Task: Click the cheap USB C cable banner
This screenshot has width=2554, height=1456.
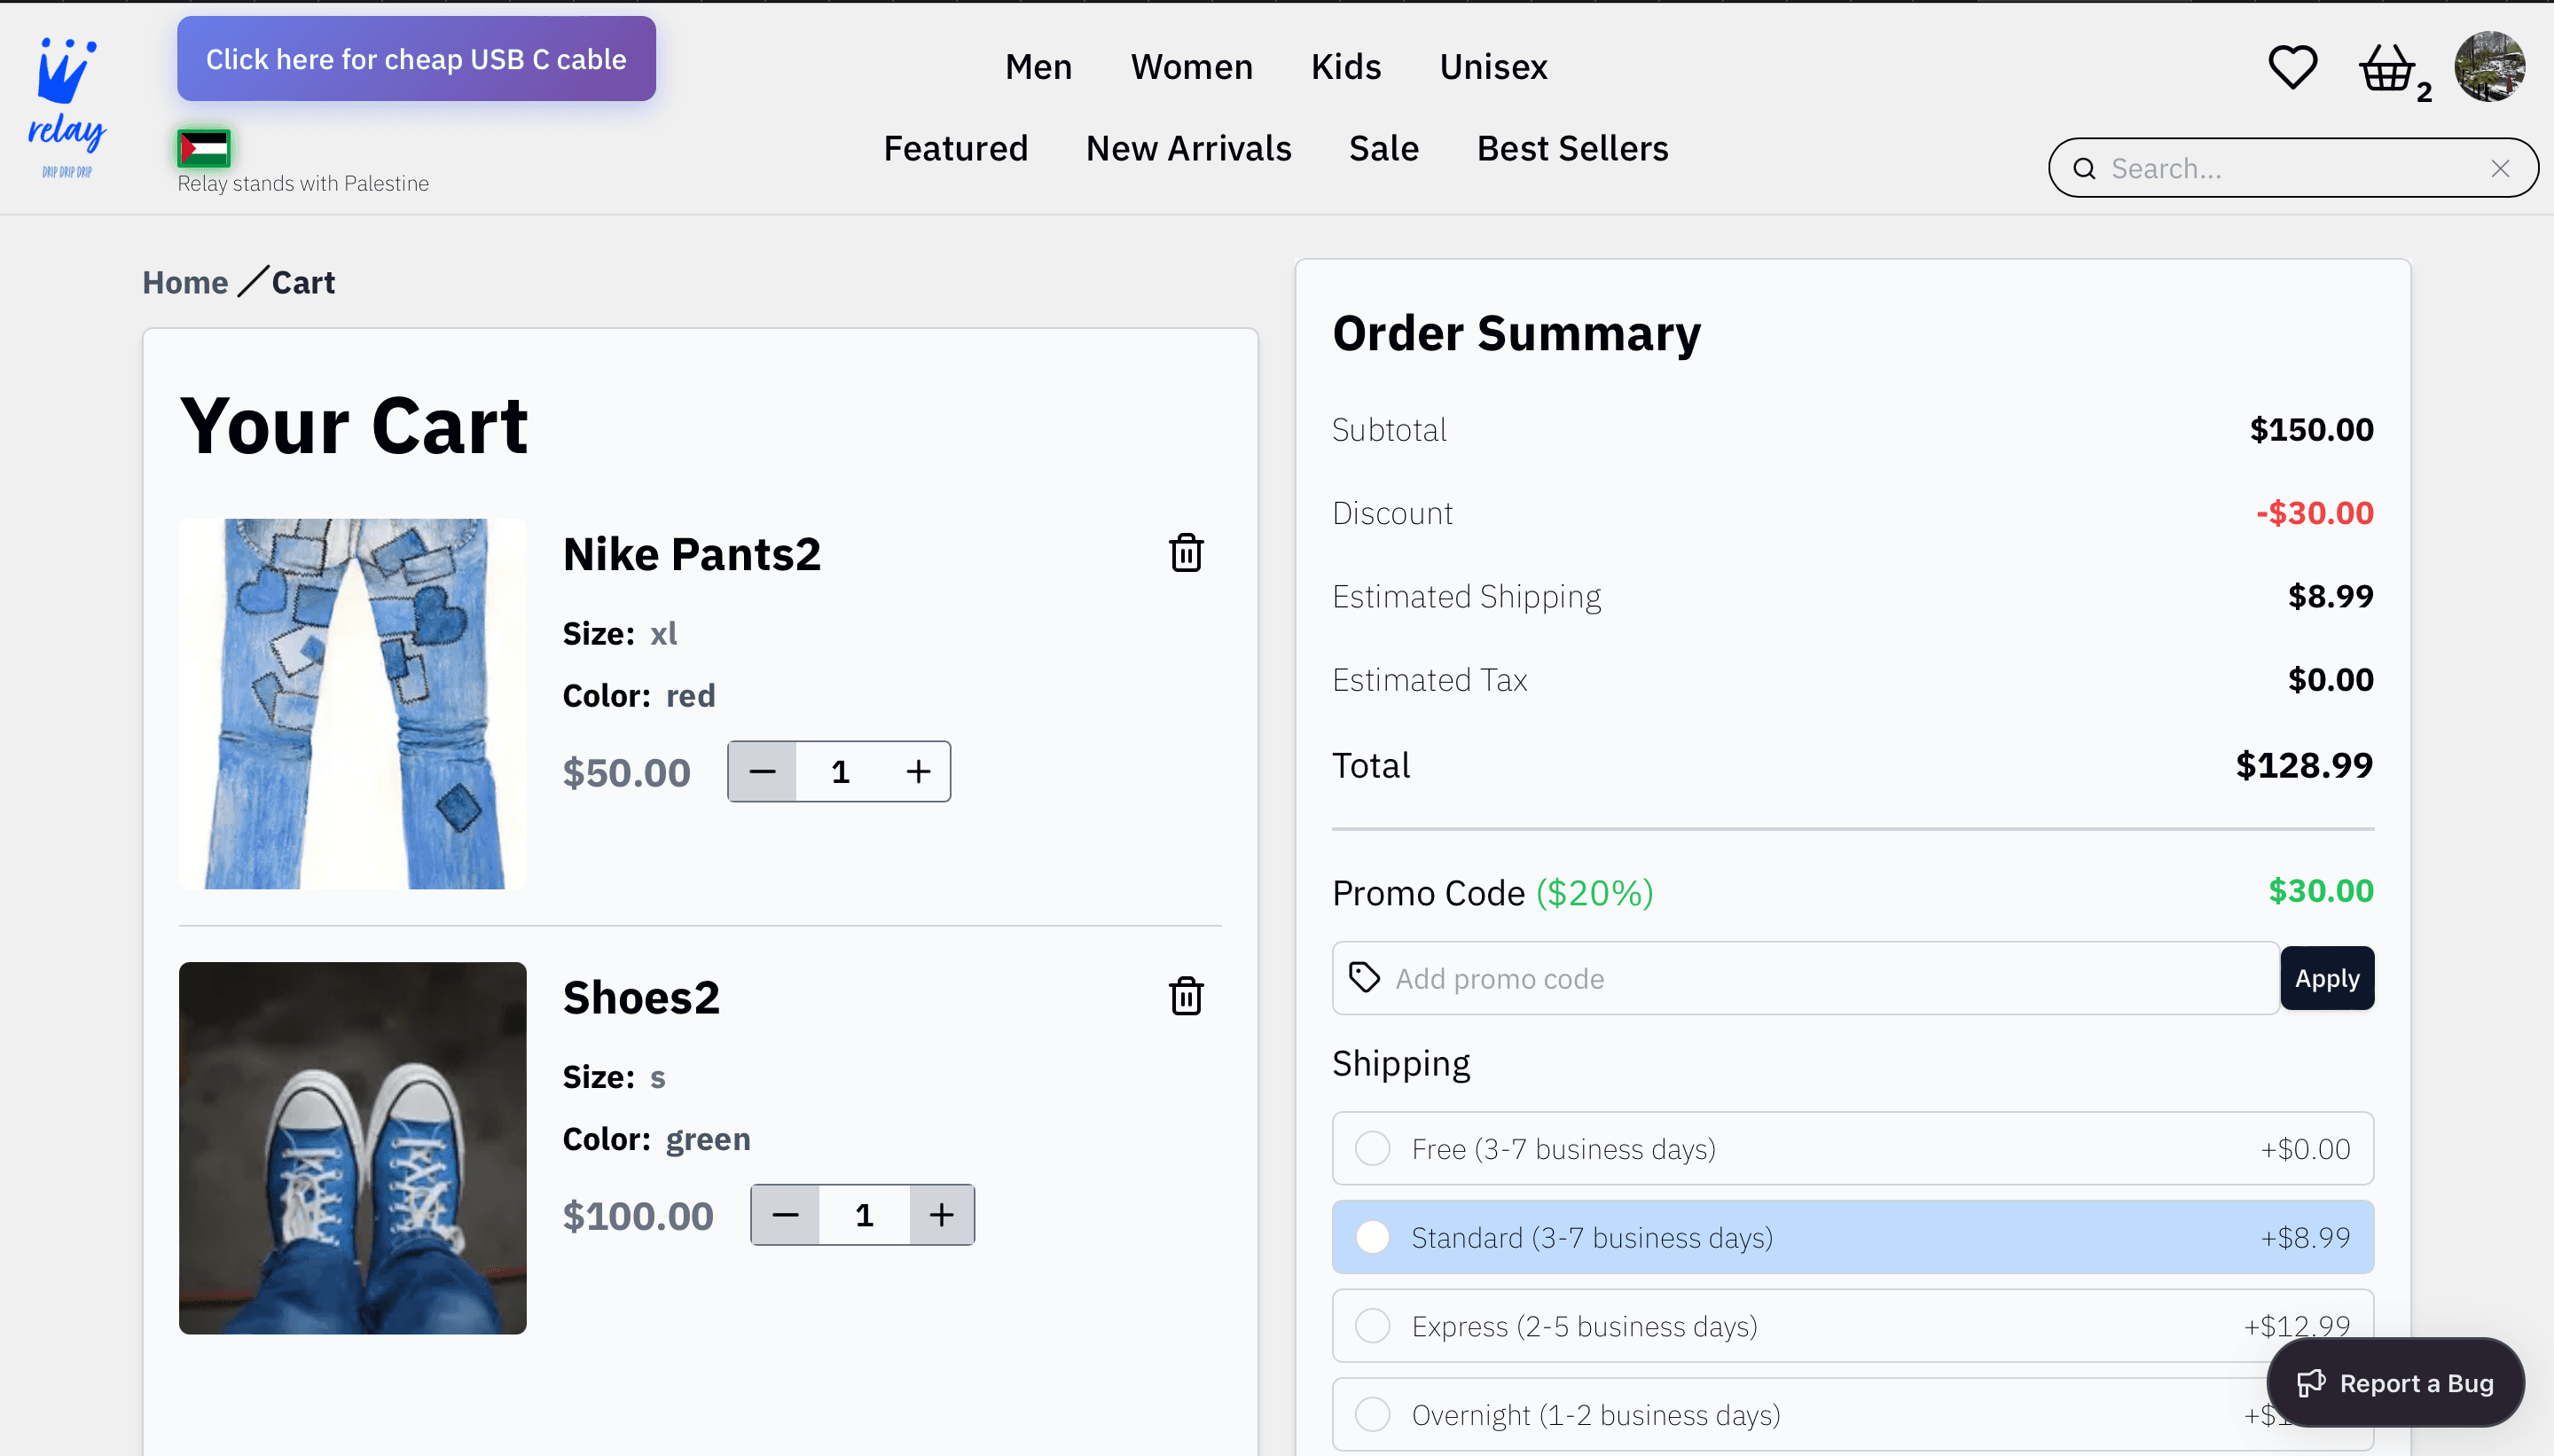Action: 416,59
